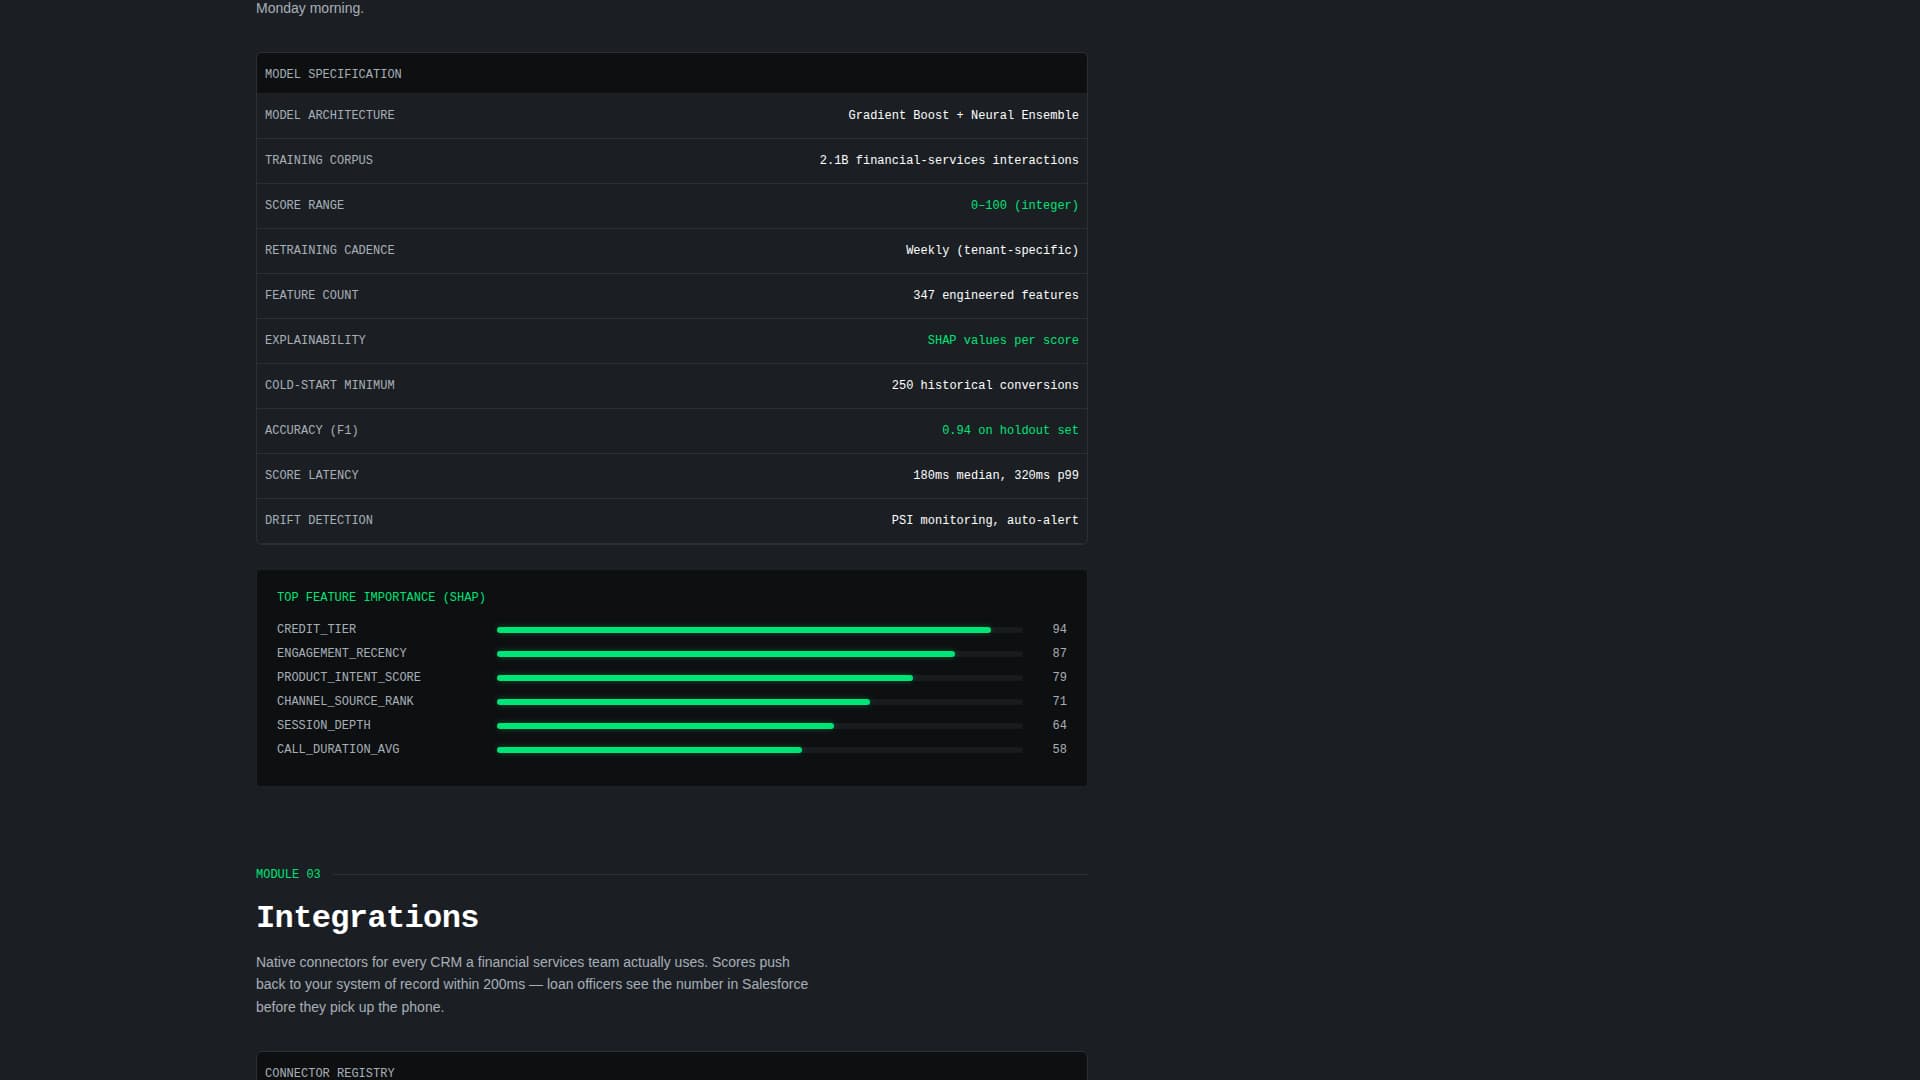Image resolution: width=1920 pixels, height=1080 pixels.
Task: Select the ENGAGEMENT_RECENCY feature name
Action: [341, 653]
